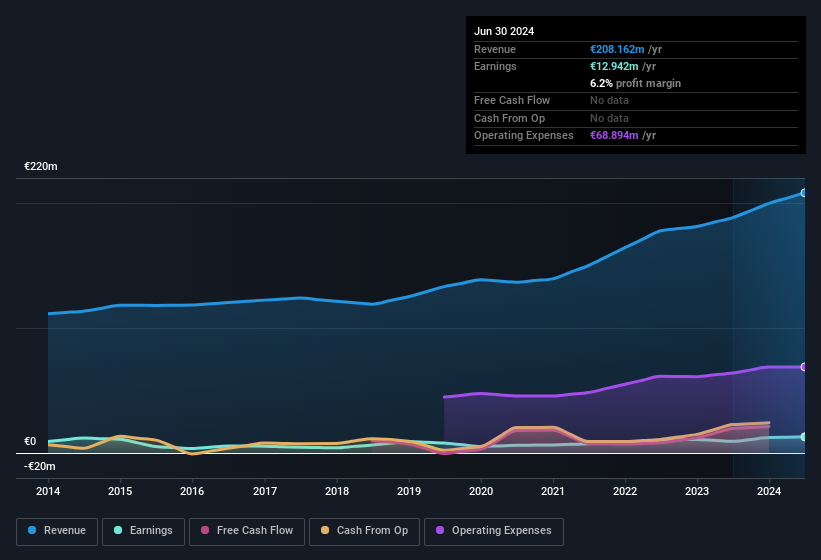Screen dimensions: 821x560
Task: Click the teal Earnings legend dot
Action: point(118,530)
